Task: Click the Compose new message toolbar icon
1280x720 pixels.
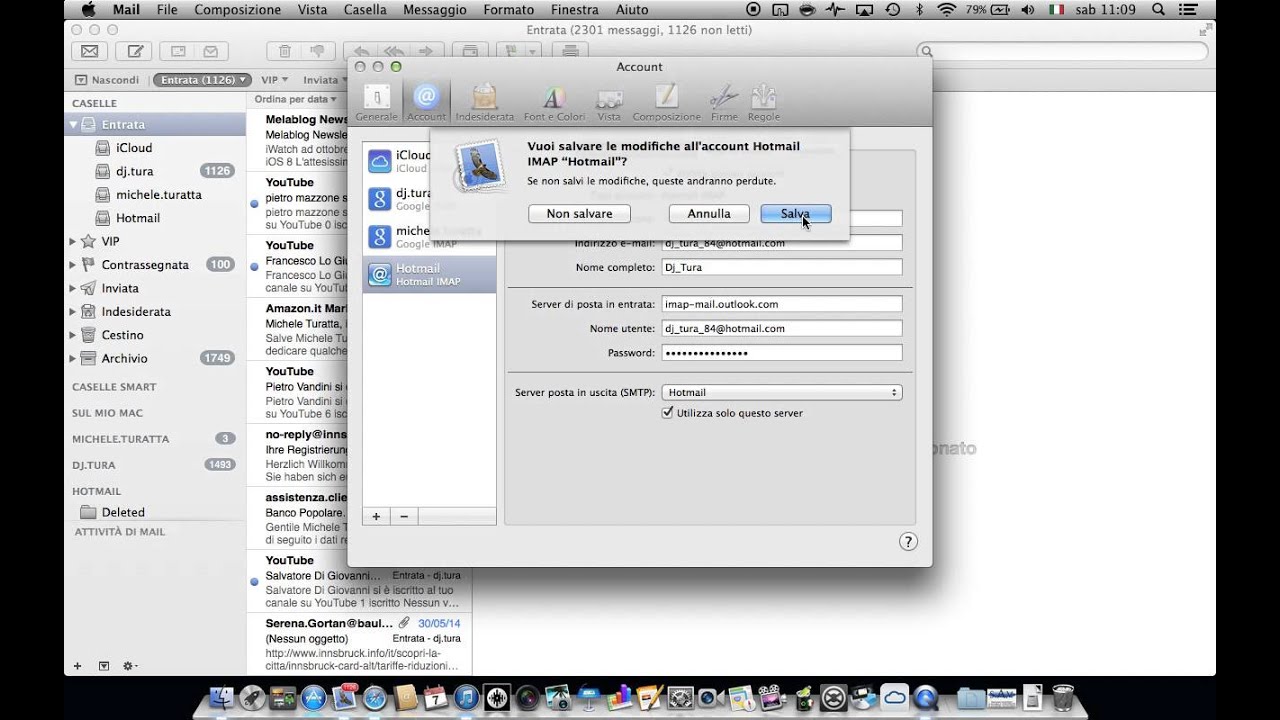Action: (x=134, y=51)
